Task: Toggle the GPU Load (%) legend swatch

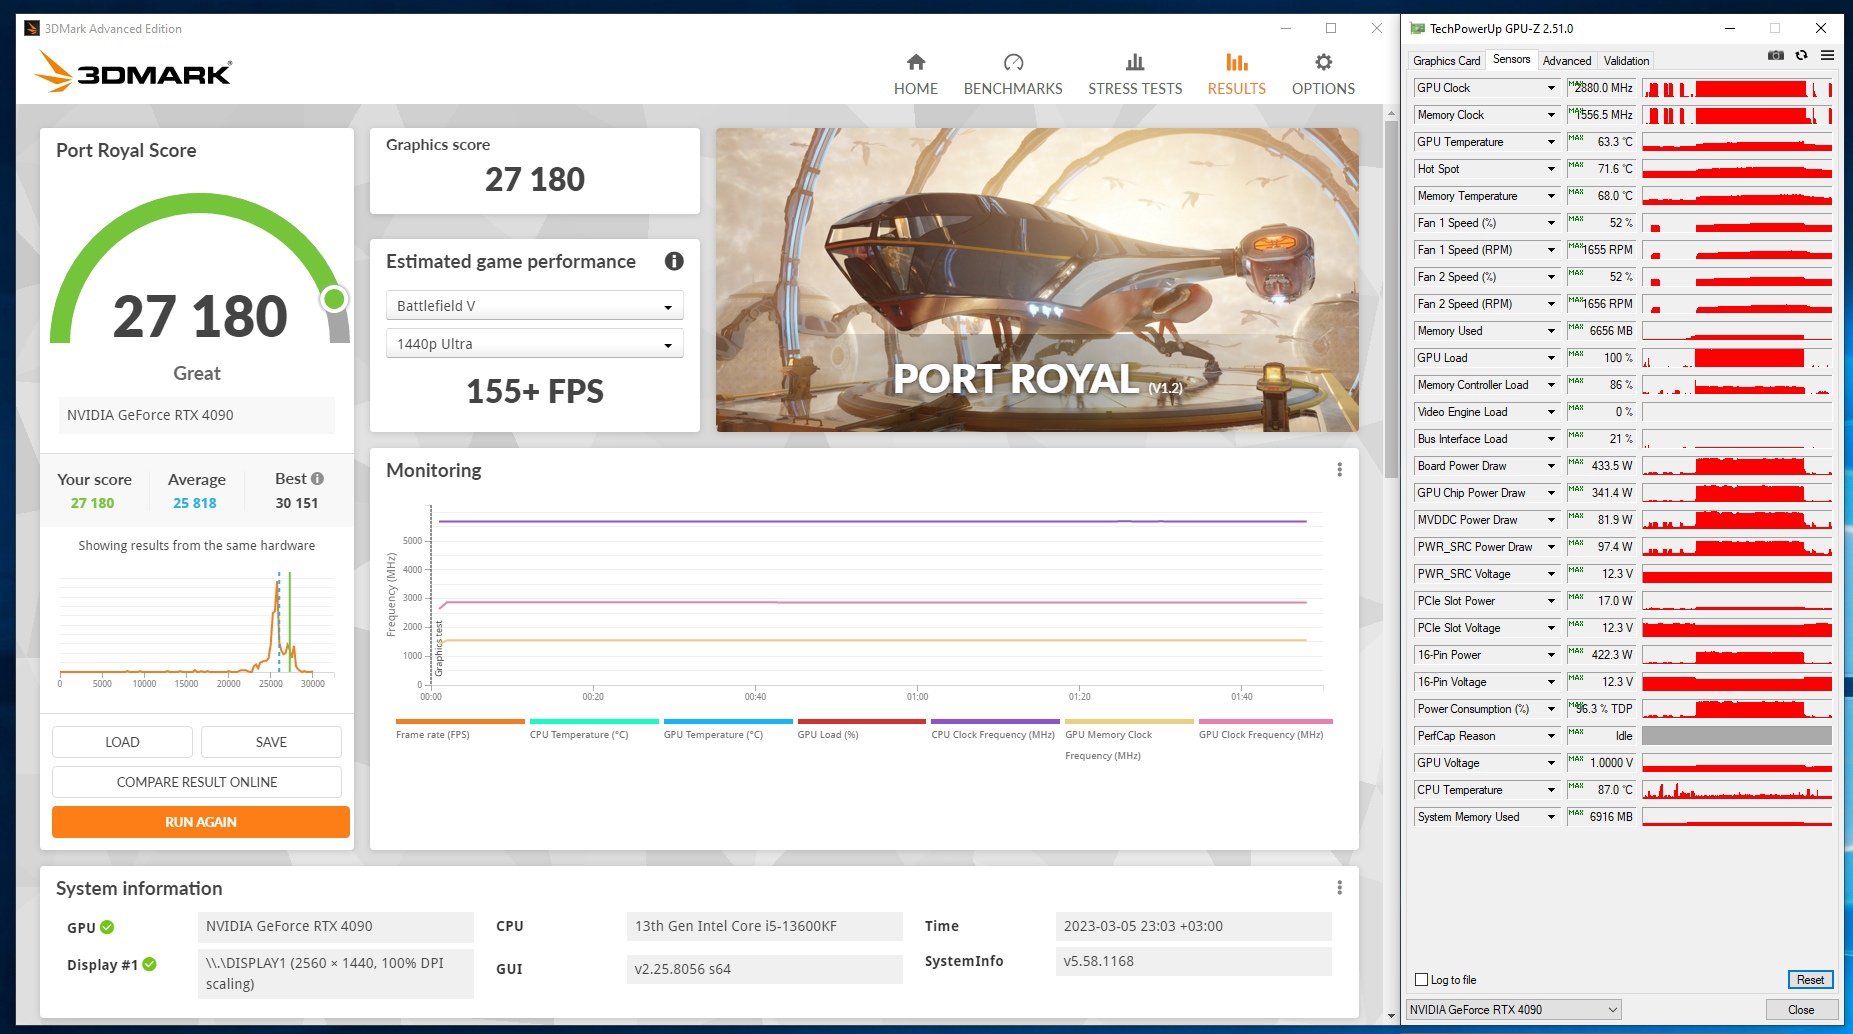Action: [x=862, y=721]
